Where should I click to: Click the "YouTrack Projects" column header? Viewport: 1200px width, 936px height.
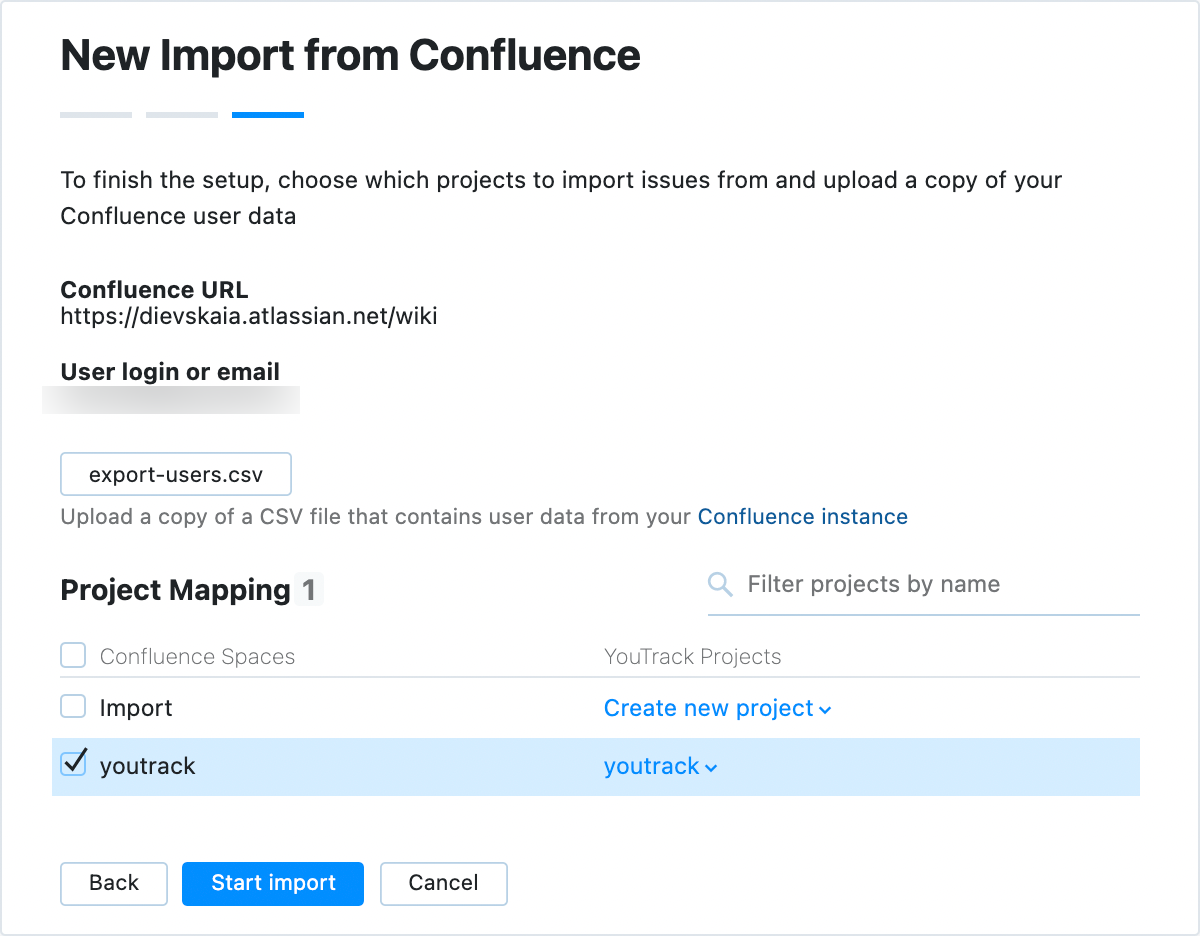point(692,657)
